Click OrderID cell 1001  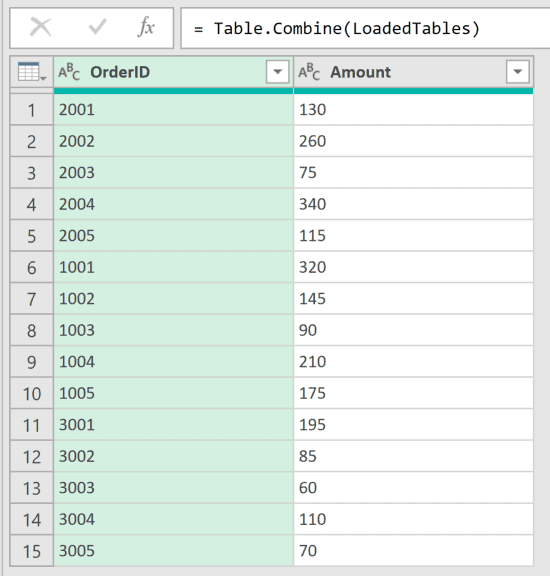(x=173, y=267)
